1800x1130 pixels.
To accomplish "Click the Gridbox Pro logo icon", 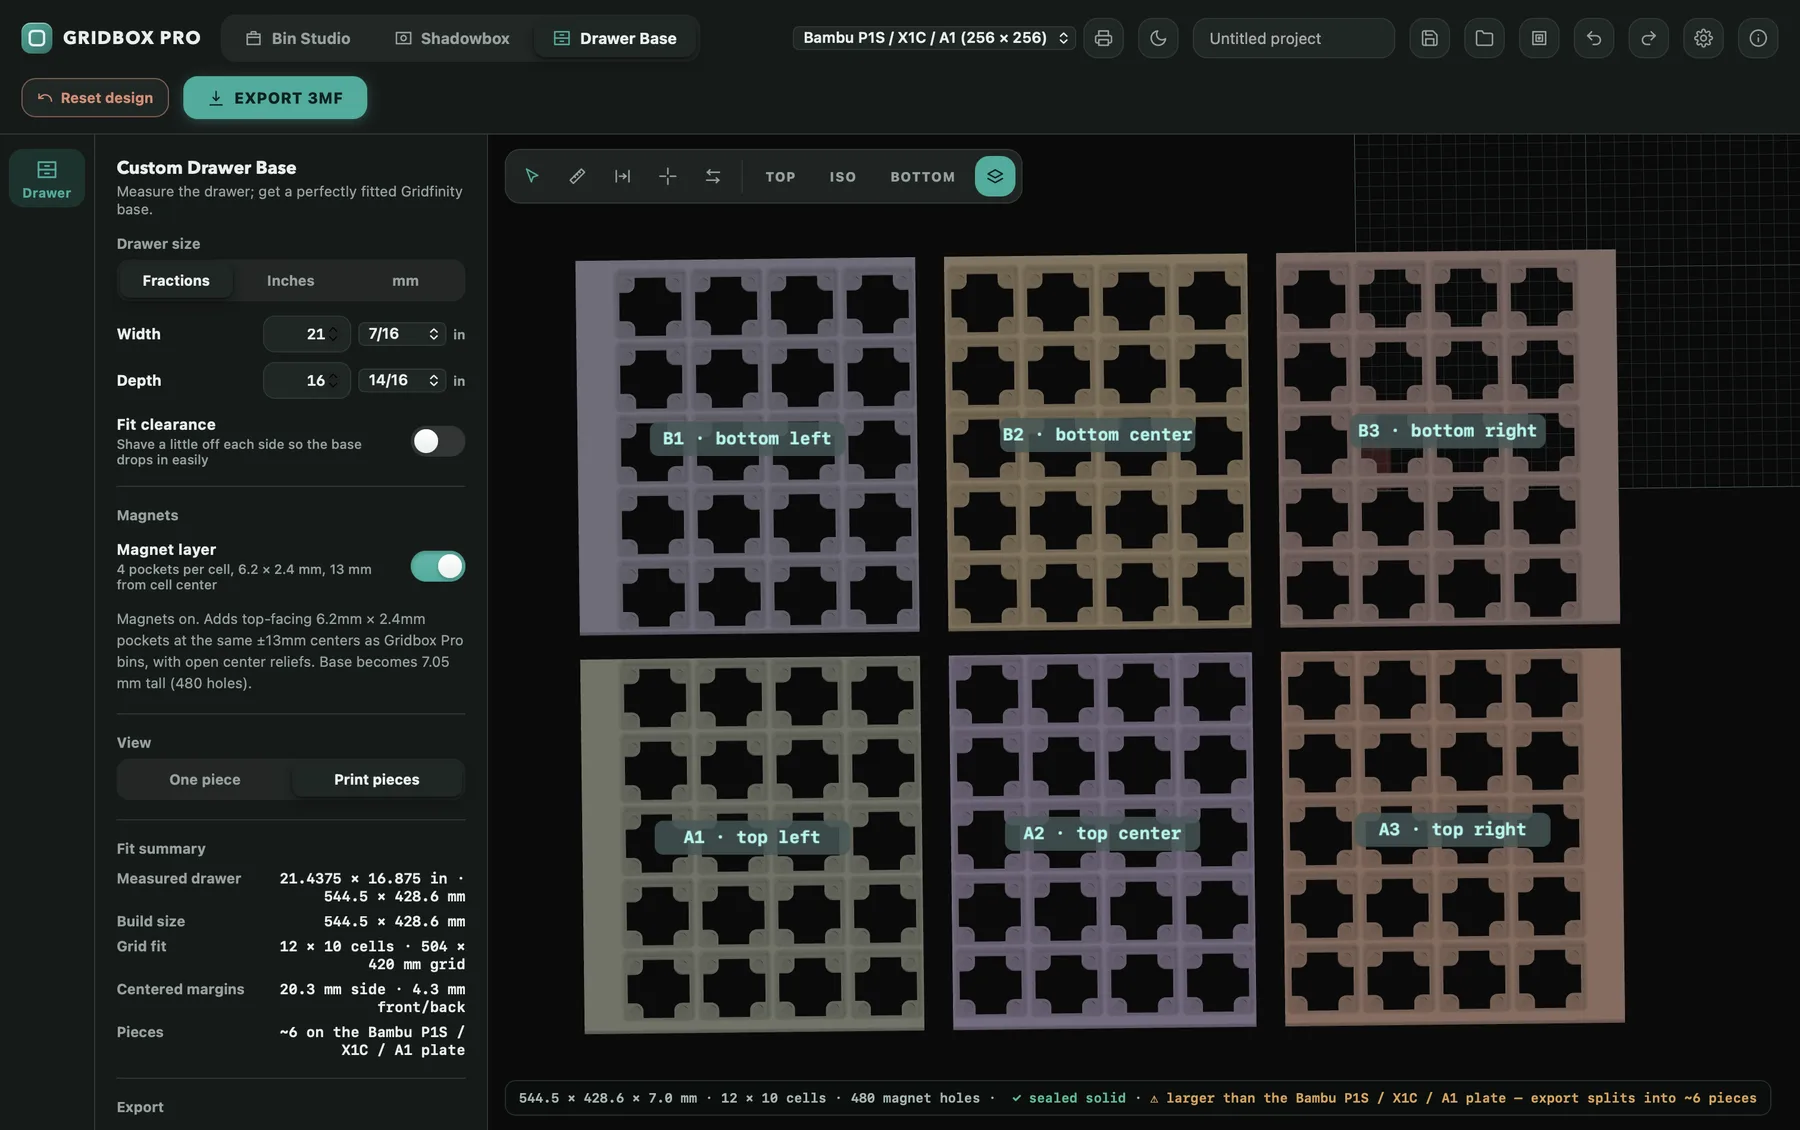I will pyautogui.click(x=37, y=38).
